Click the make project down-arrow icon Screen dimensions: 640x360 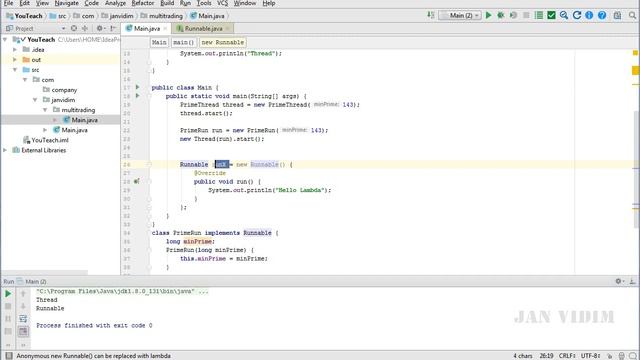click(x=431, y=16)
